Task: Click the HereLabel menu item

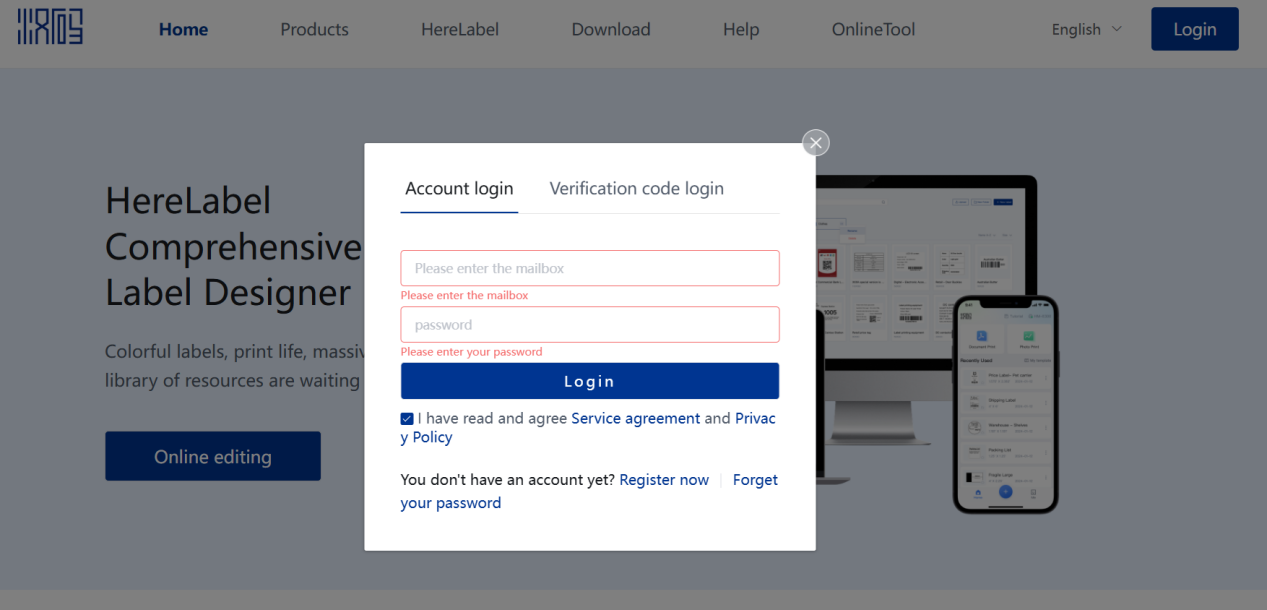Action: (460, 29)
